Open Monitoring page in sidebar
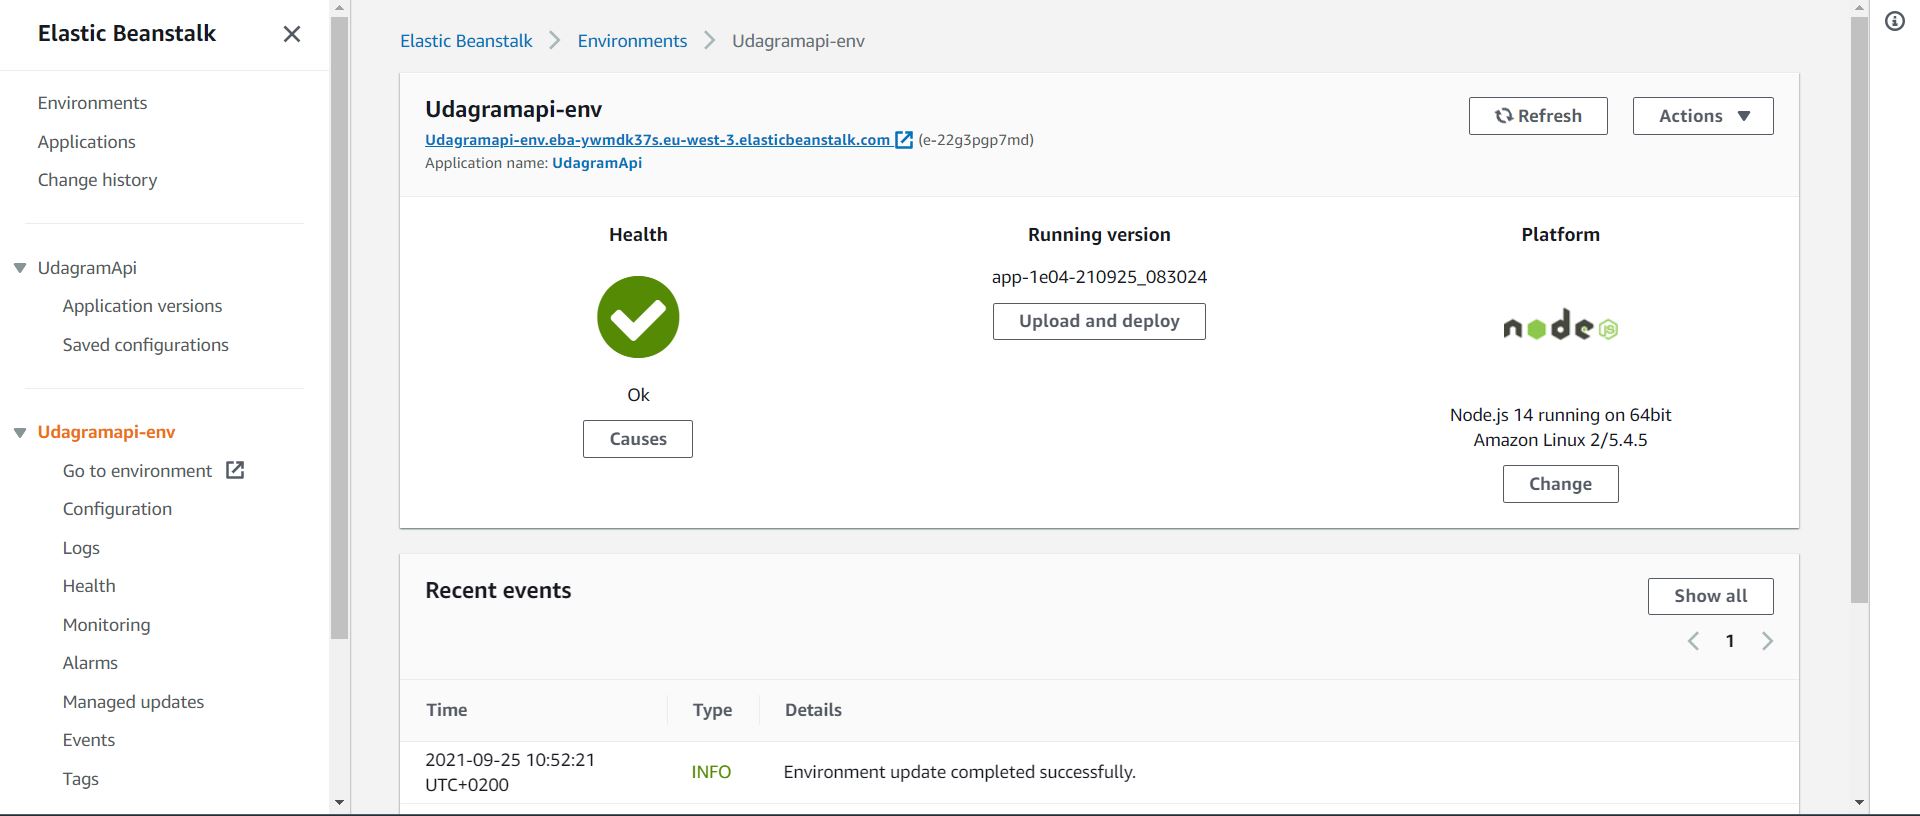 pyautogui.click(x=106, y=625)
